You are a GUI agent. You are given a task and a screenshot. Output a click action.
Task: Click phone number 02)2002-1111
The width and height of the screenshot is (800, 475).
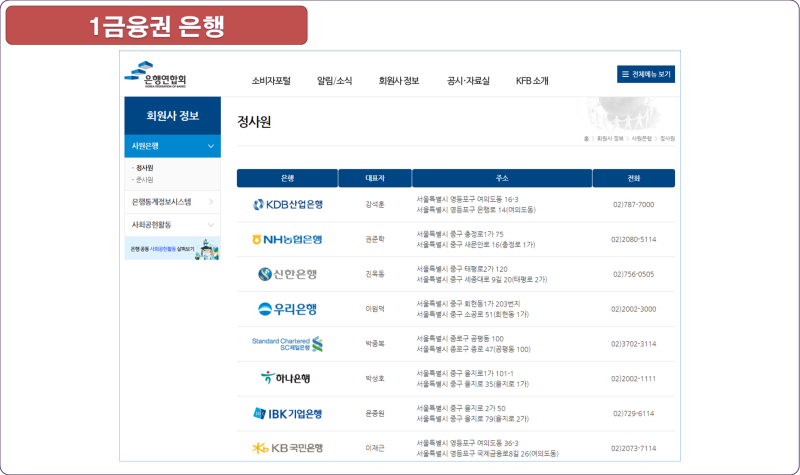coord(634,379)
